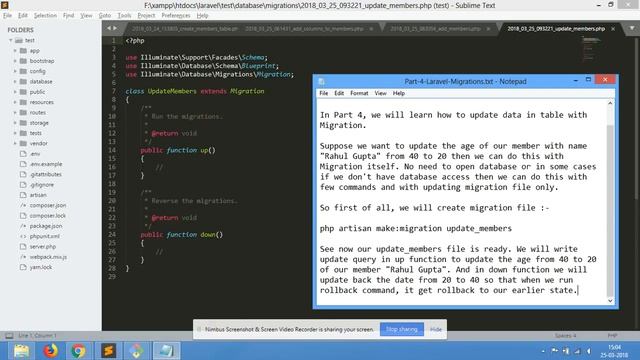Image resolution: width=640 pixels, height=360 pixels.
Task: Click the icon beside webpack.mix.js
Action: 23,257
